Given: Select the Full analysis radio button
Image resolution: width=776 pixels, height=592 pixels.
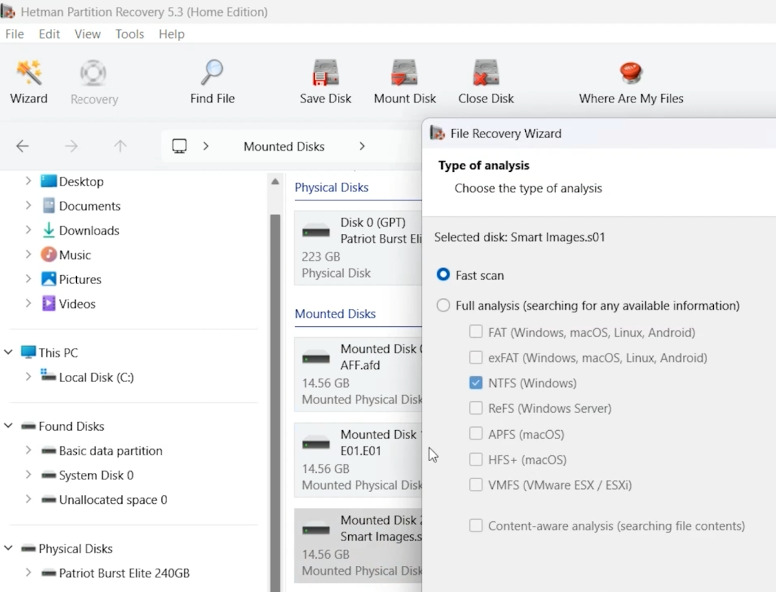Looking at the screenshot, I should 443,305.
